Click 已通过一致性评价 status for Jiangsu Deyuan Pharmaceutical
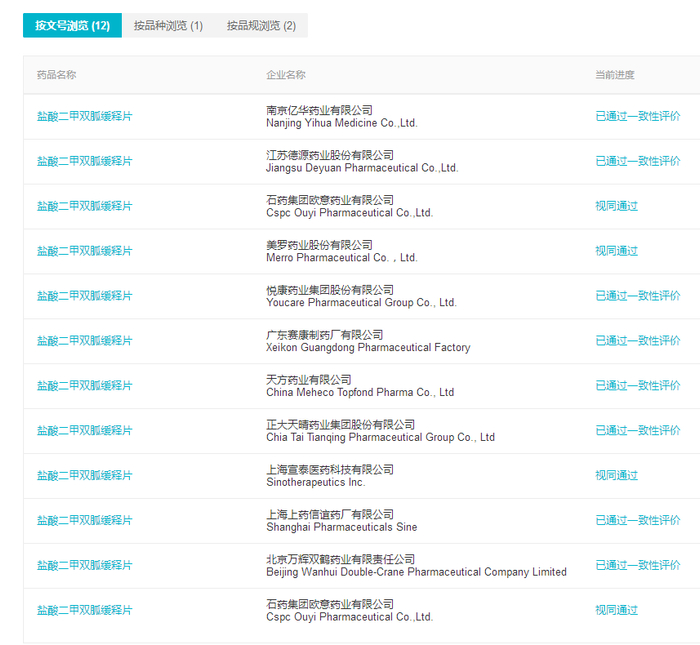The image size is (700, 645). (638, 161)
